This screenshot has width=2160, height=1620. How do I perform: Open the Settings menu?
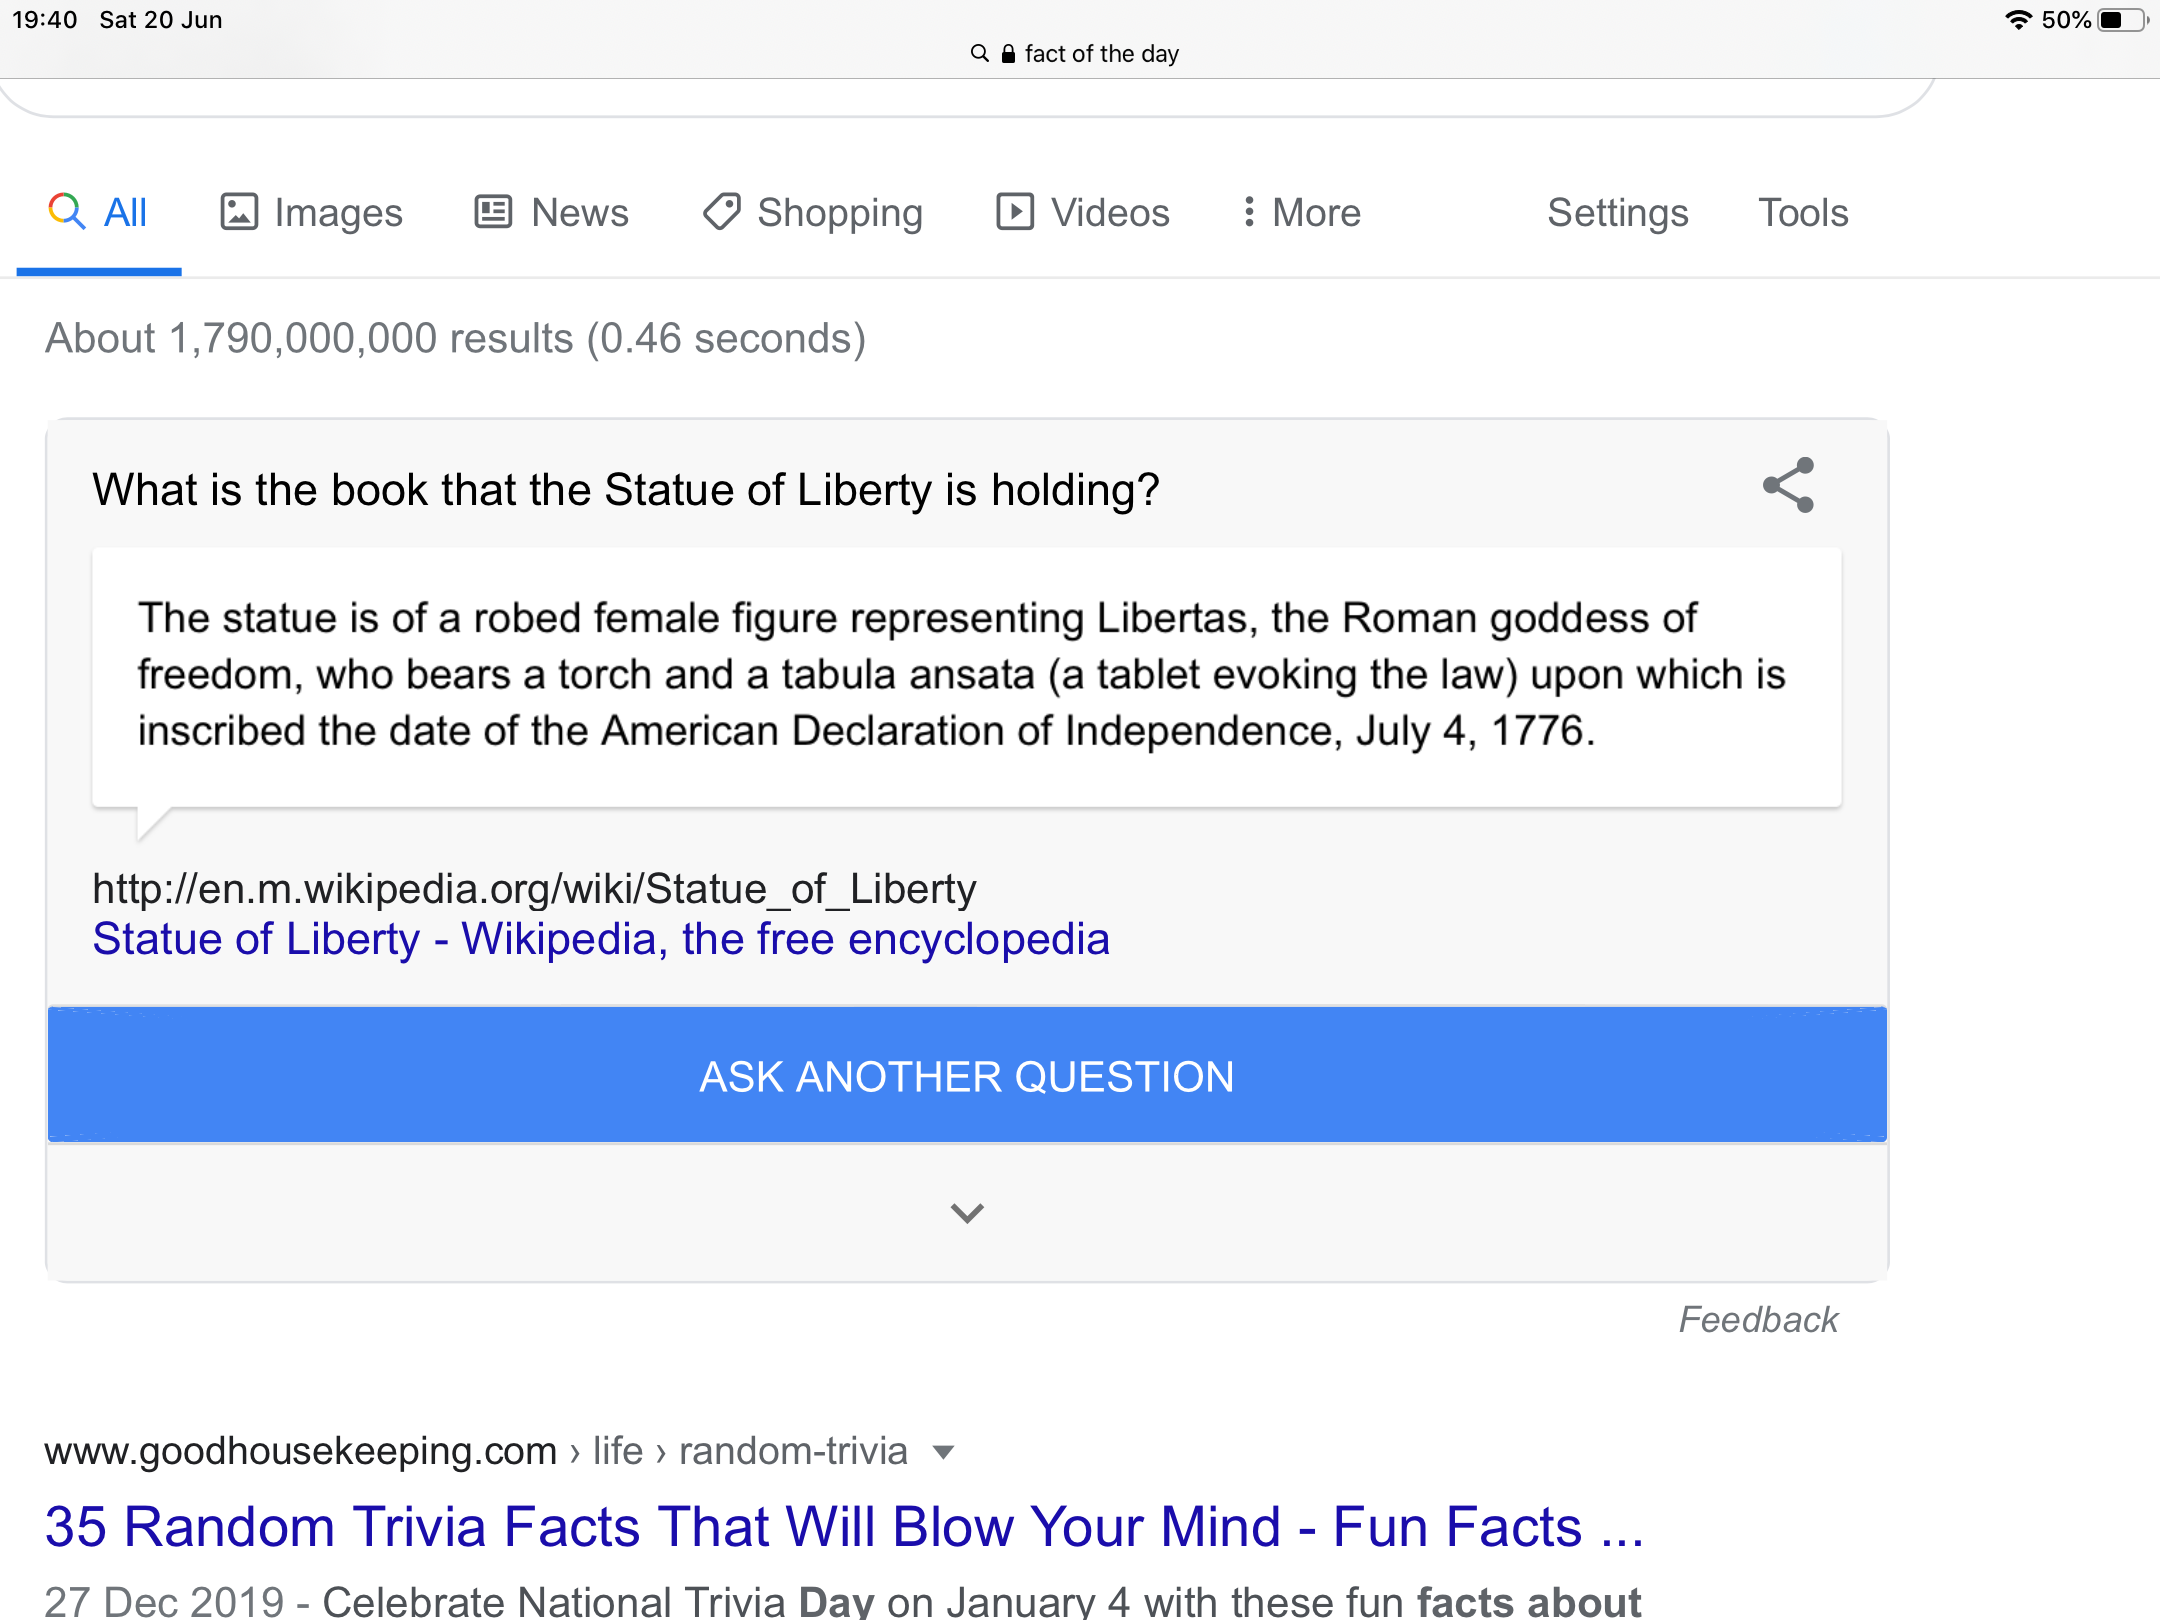(x=1617, y=212)
